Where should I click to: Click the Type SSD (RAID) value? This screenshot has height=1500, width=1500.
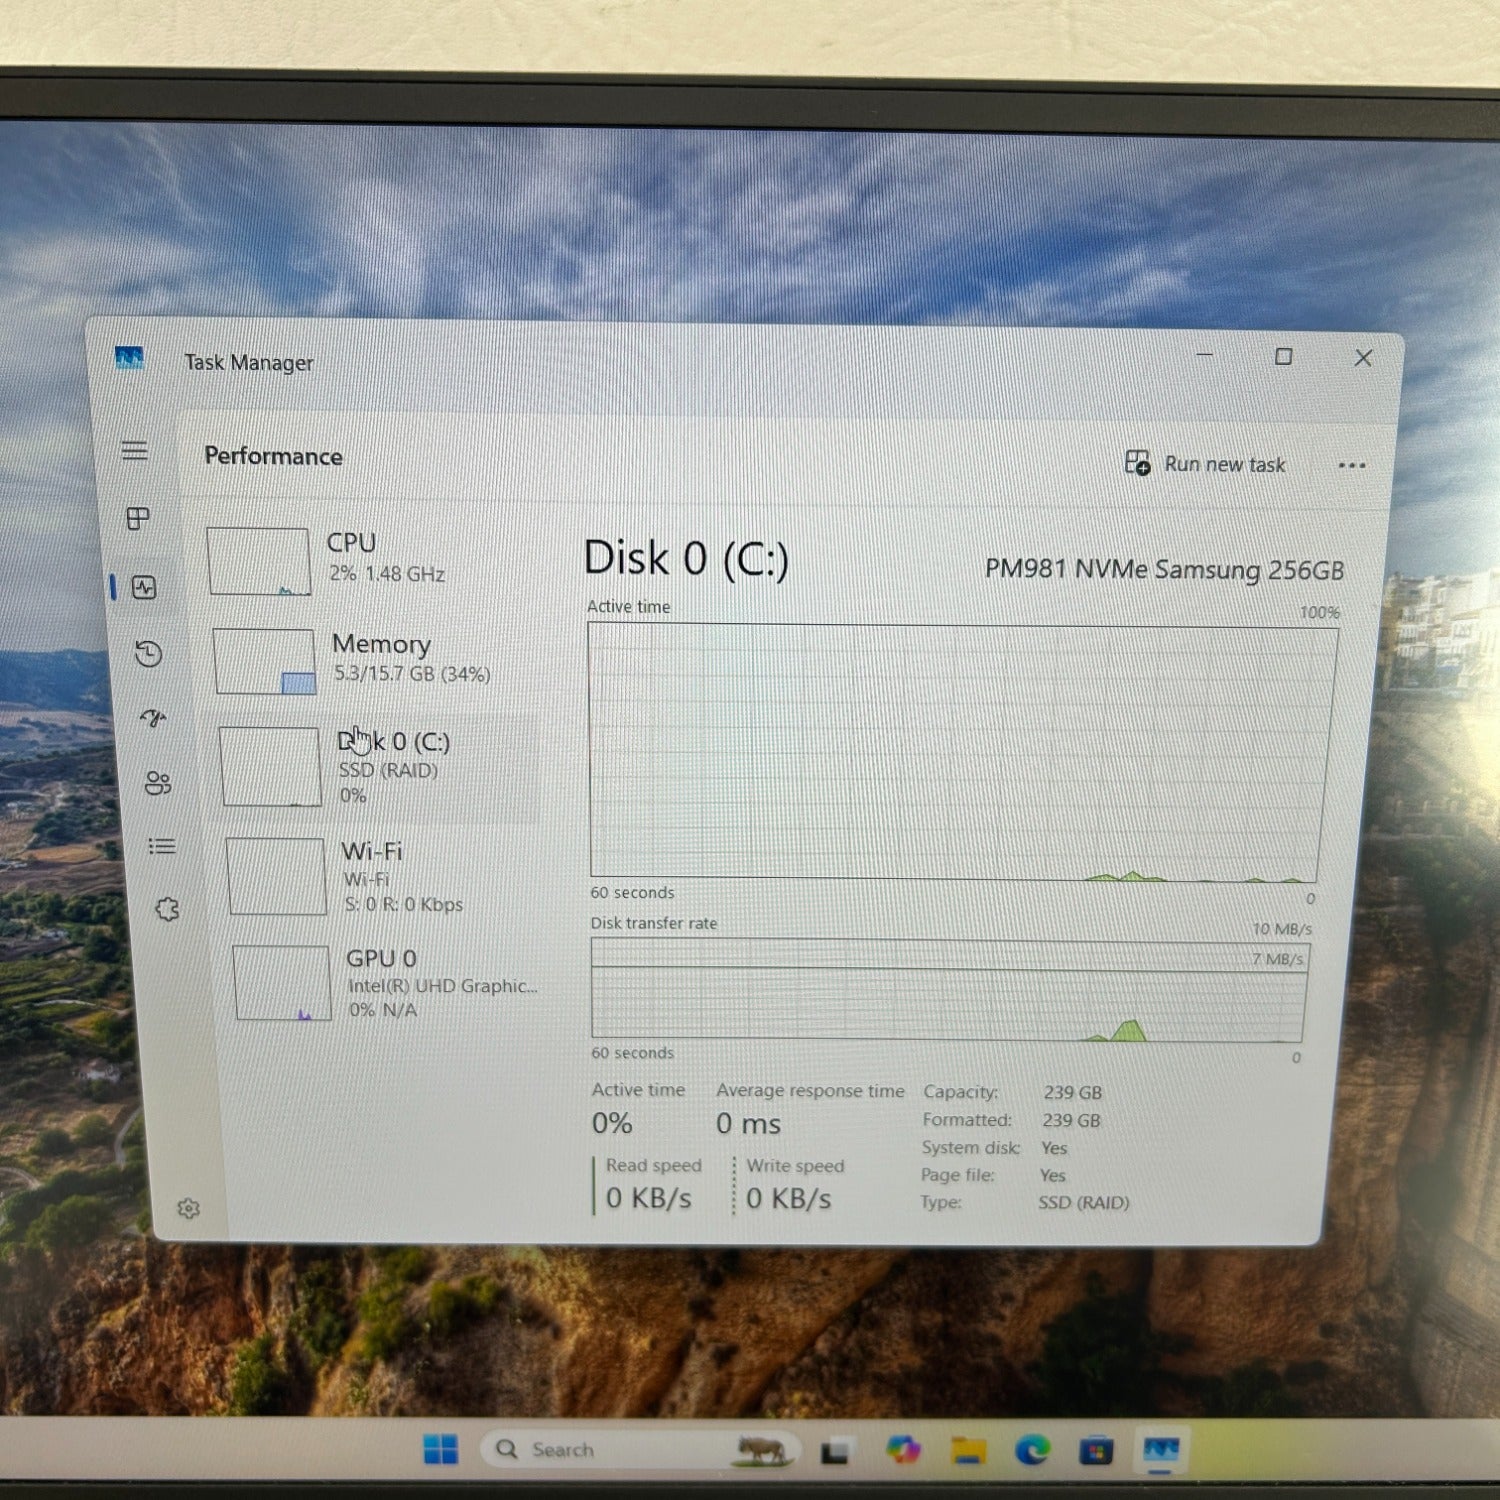(x=1083, y=1202)
